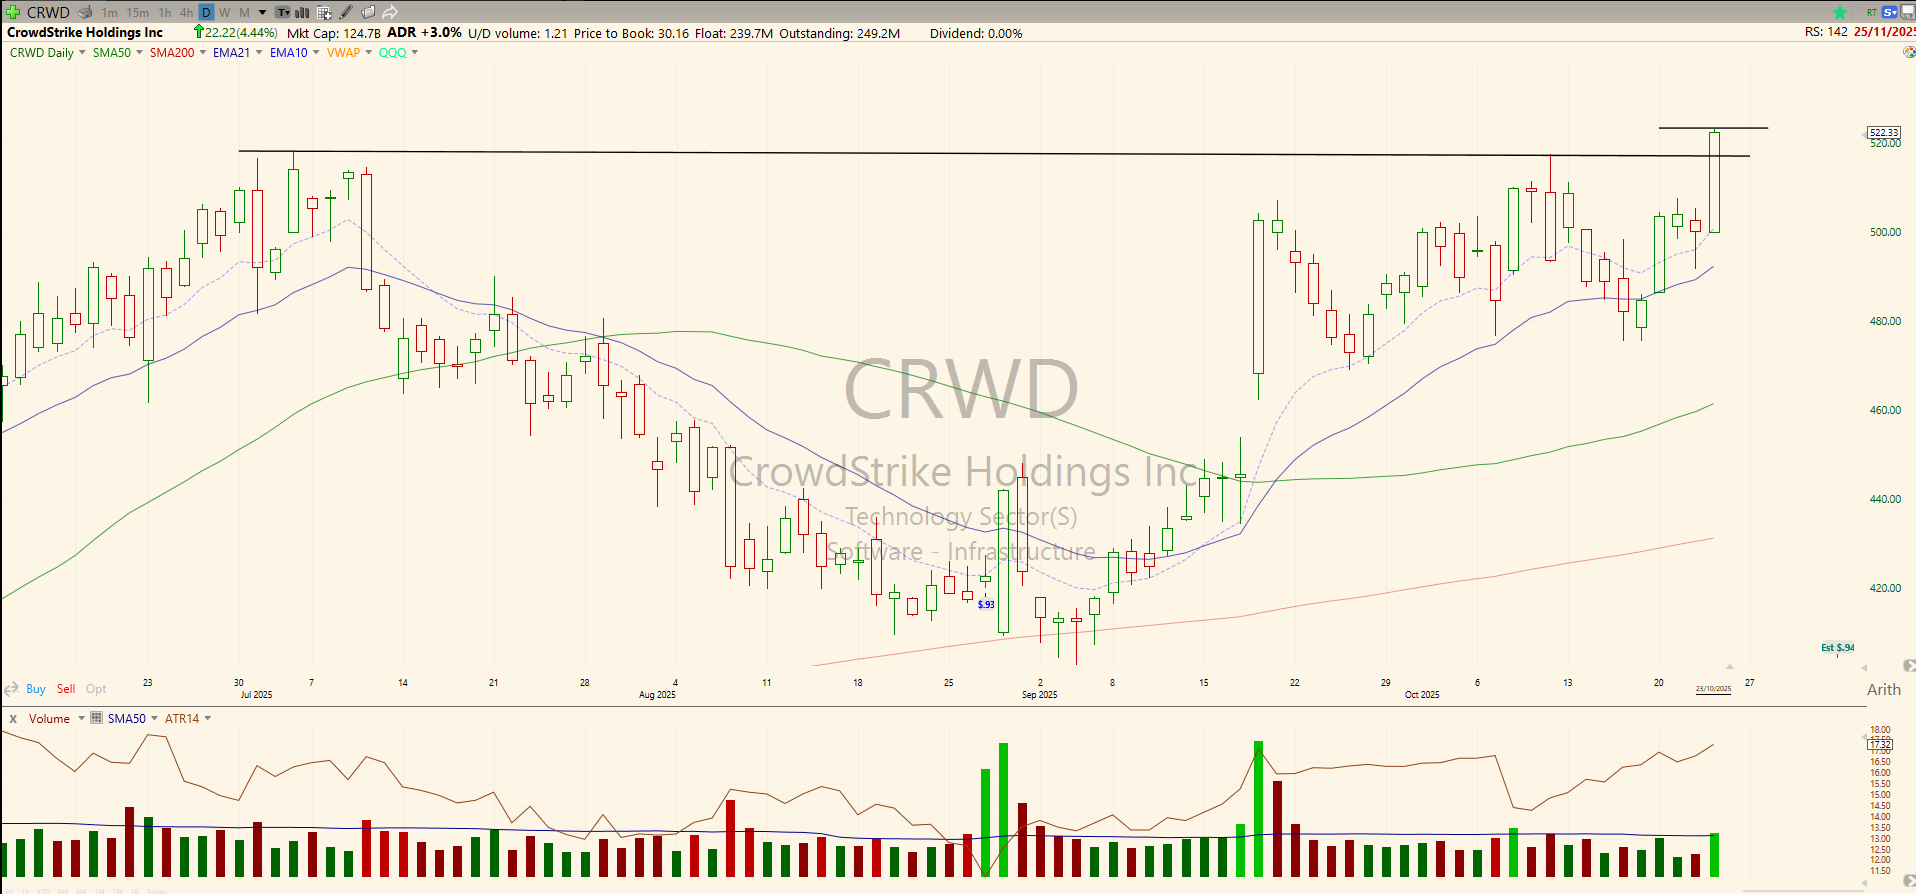1916x894 pixels.
Task: Switch to 1m timeframe
Action: 110,12
